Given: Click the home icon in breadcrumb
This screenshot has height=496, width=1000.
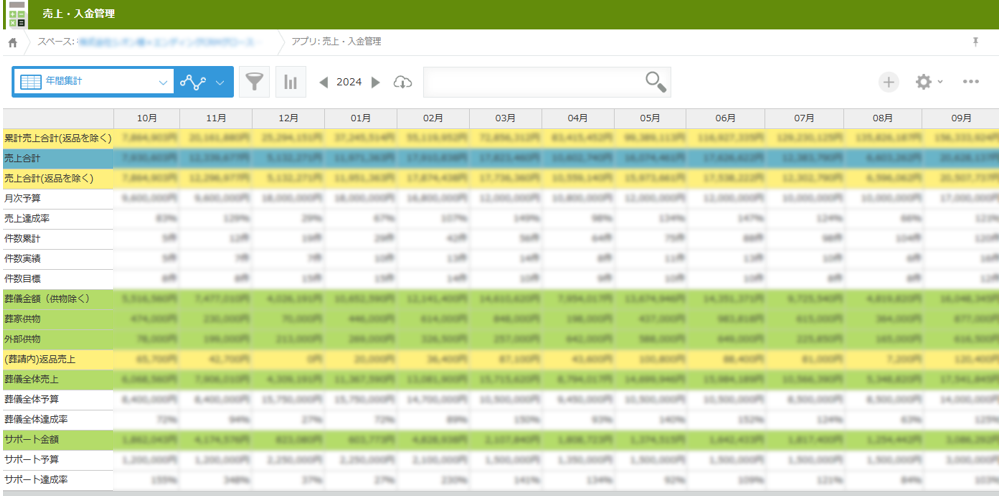Looking at the screenshot, I should (x=12, y=42).
